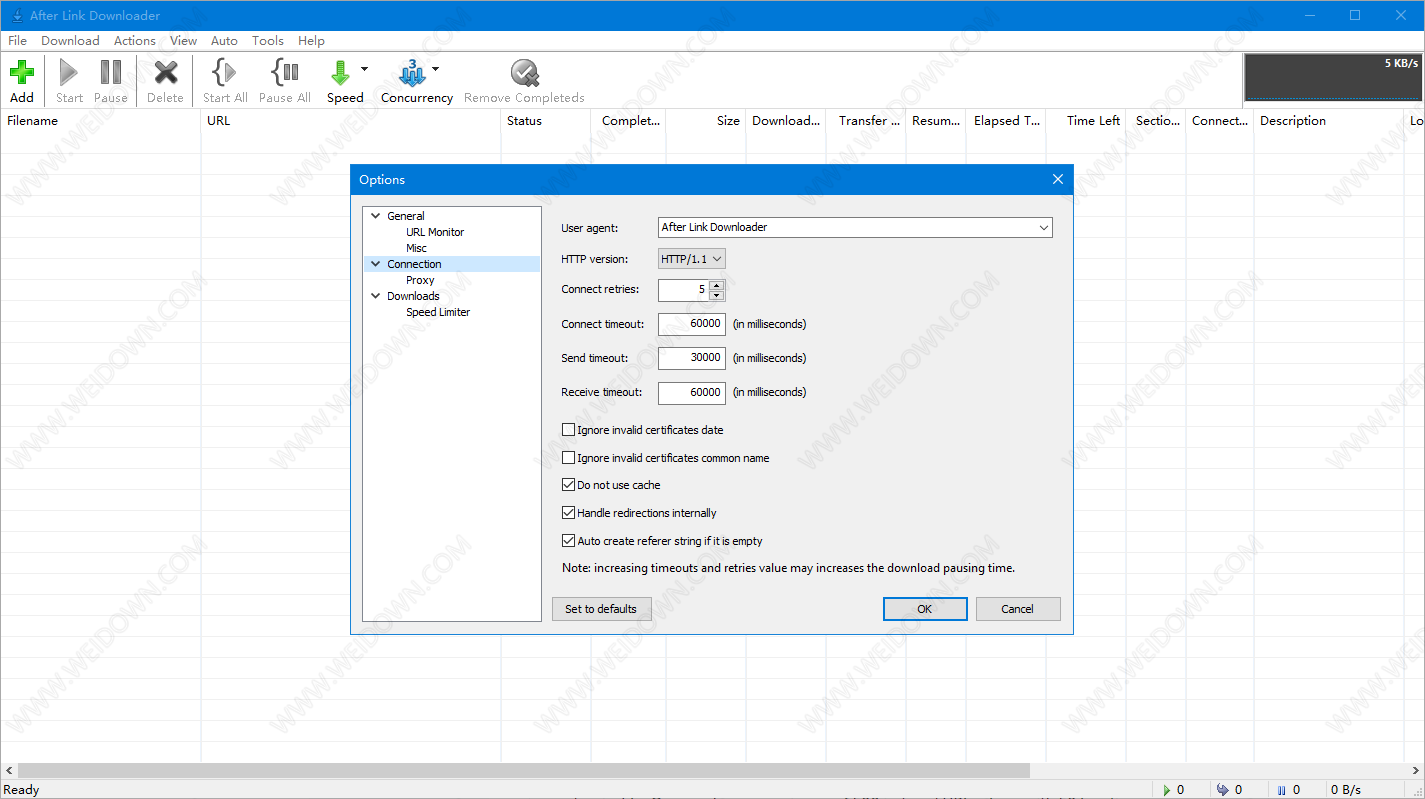Select General in options tree
Image resolution: width=1425 pixels, height=799 pixels.
[x=406, y=216]
